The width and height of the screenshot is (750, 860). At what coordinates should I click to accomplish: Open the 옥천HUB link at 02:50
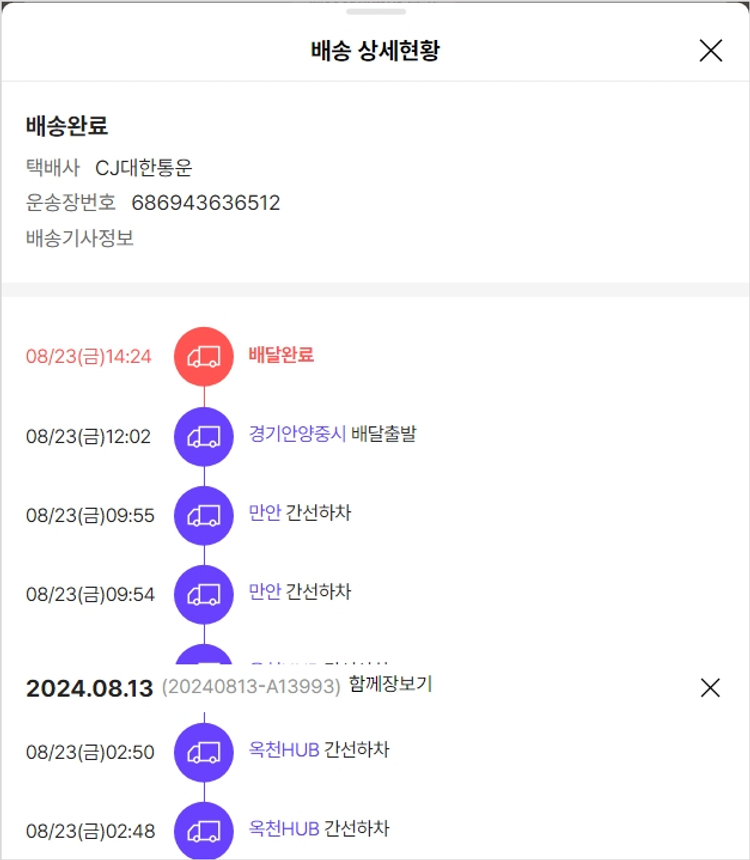[284, 750]
